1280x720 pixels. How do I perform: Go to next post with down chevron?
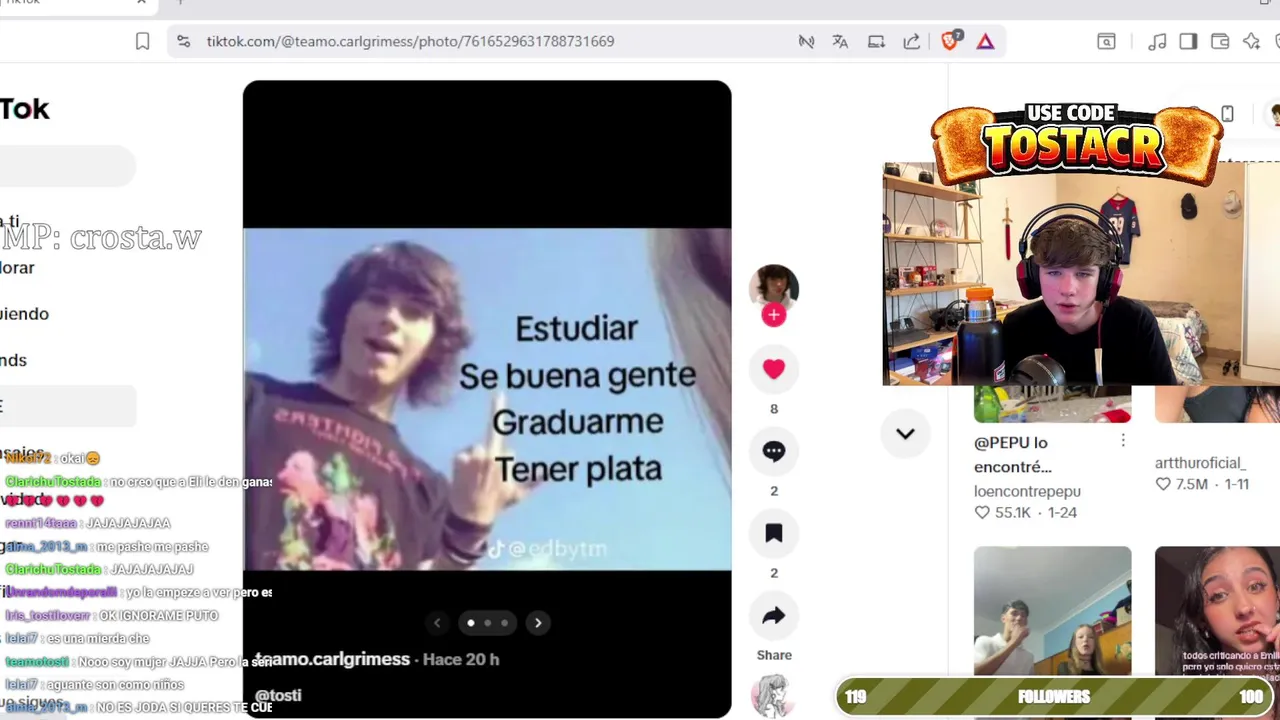tap(905, 434)
